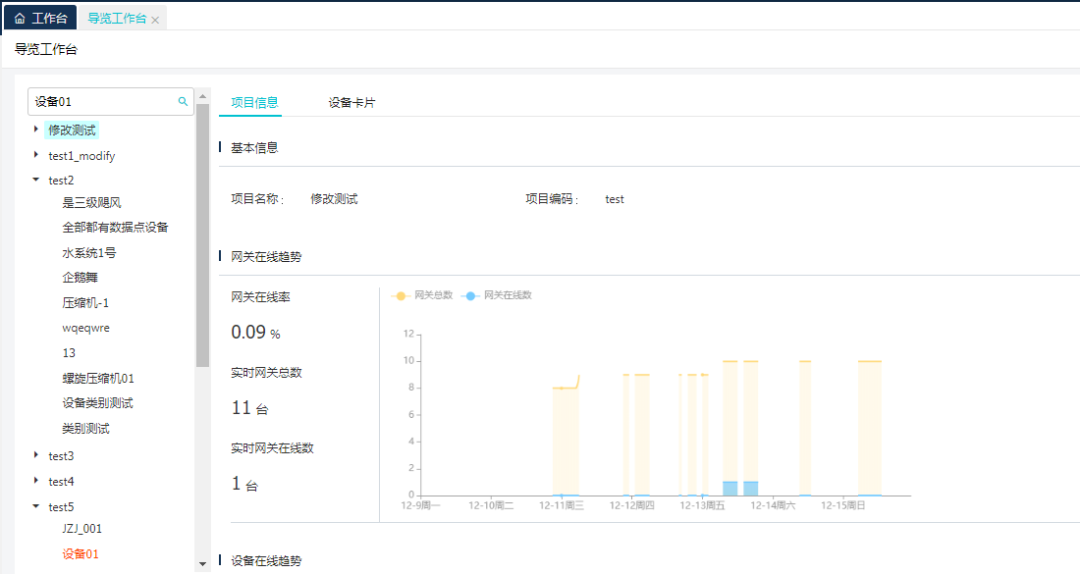Screen dimensions: 1080x574
Task: Select 压缩机-1 in the device tree
Action: [85, 302]
